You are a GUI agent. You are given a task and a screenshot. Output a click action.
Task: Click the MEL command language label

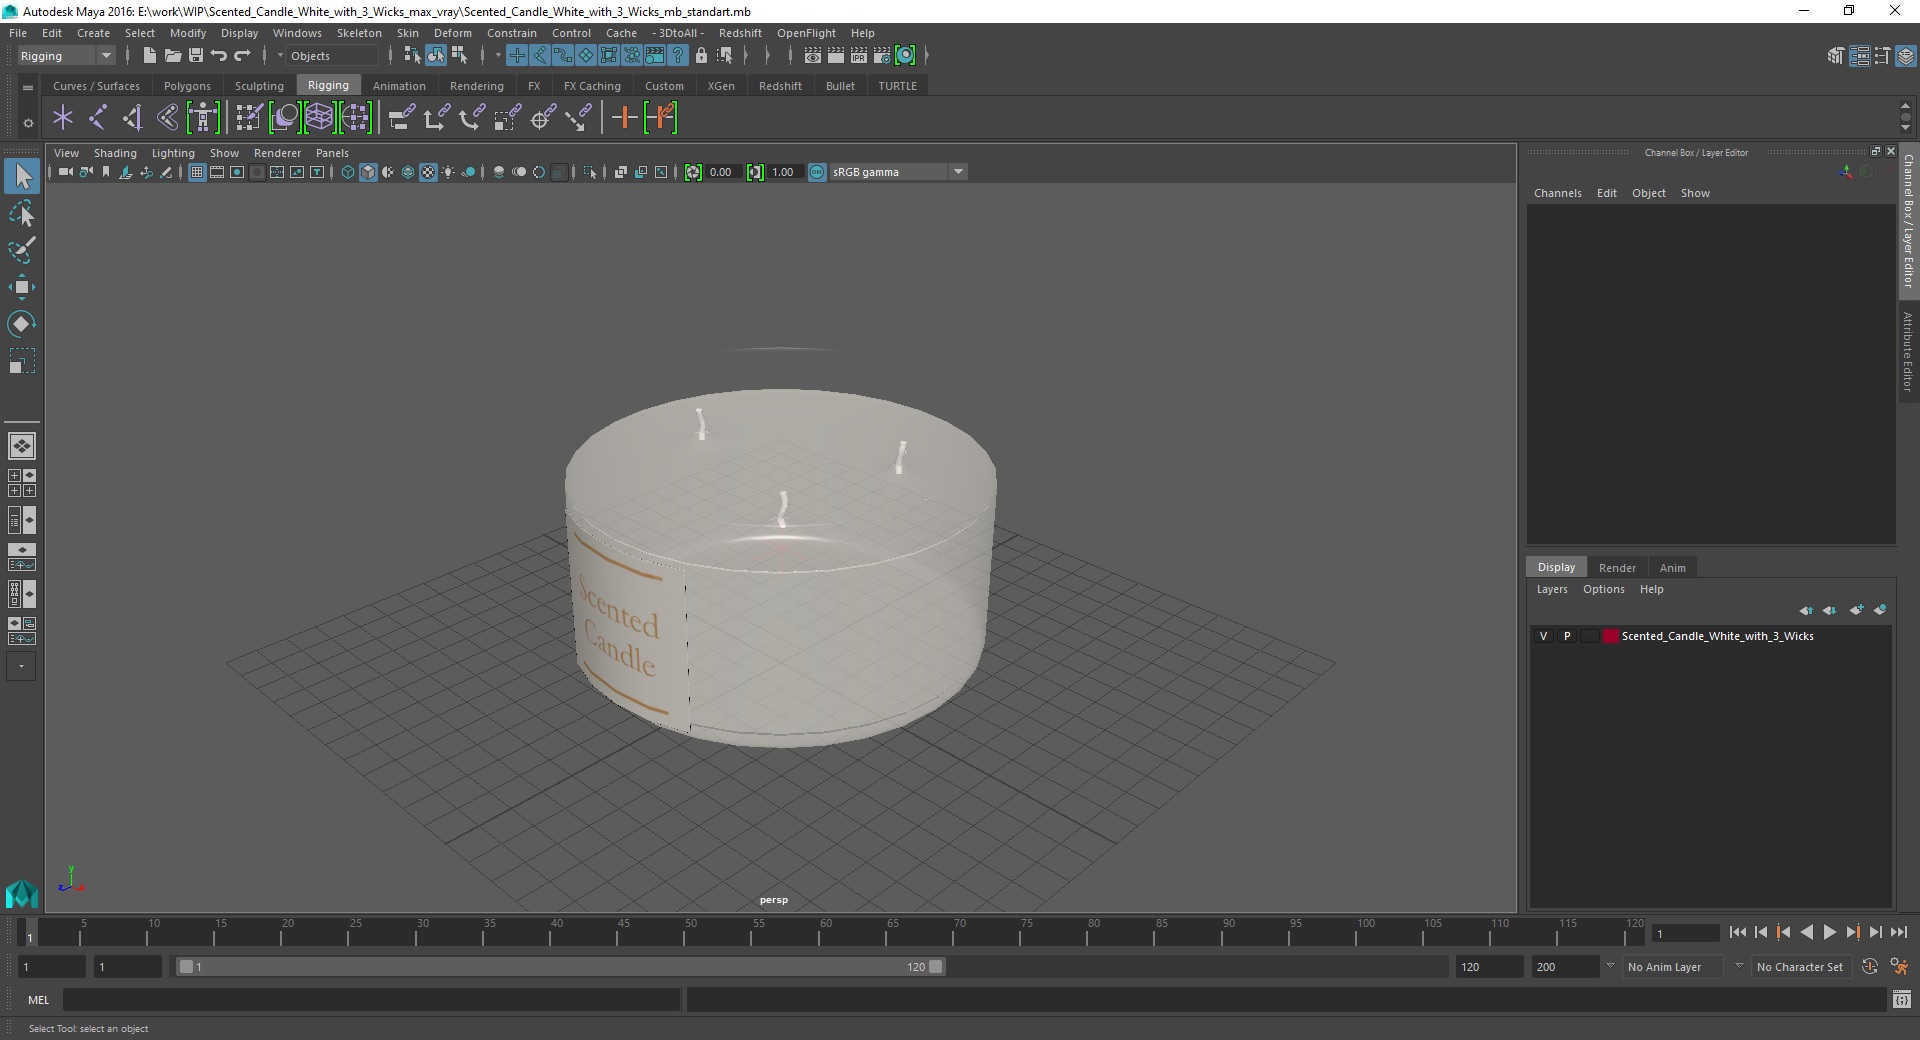coord(38,999)
